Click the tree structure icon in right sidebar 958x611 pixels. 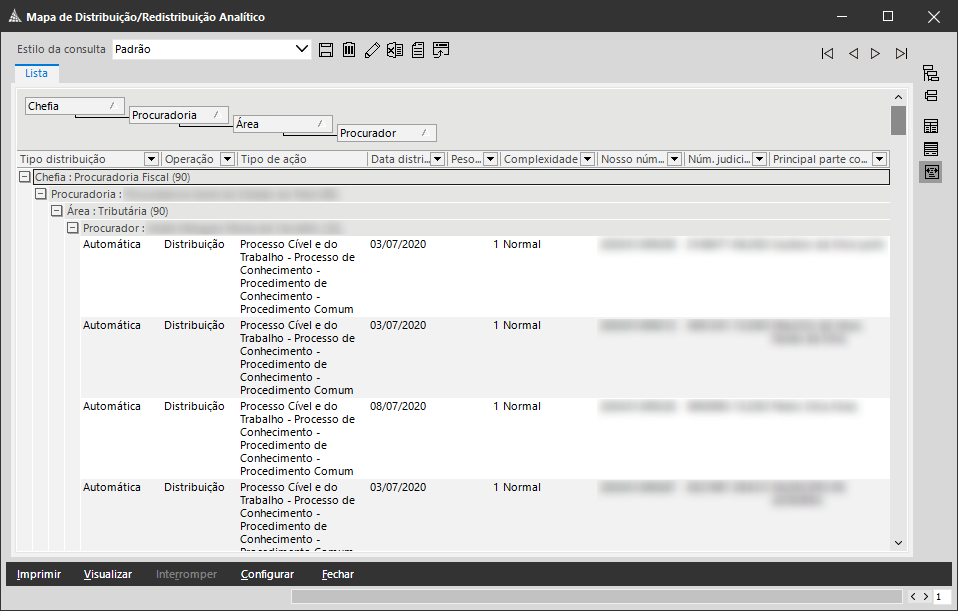tap(930, 73)
